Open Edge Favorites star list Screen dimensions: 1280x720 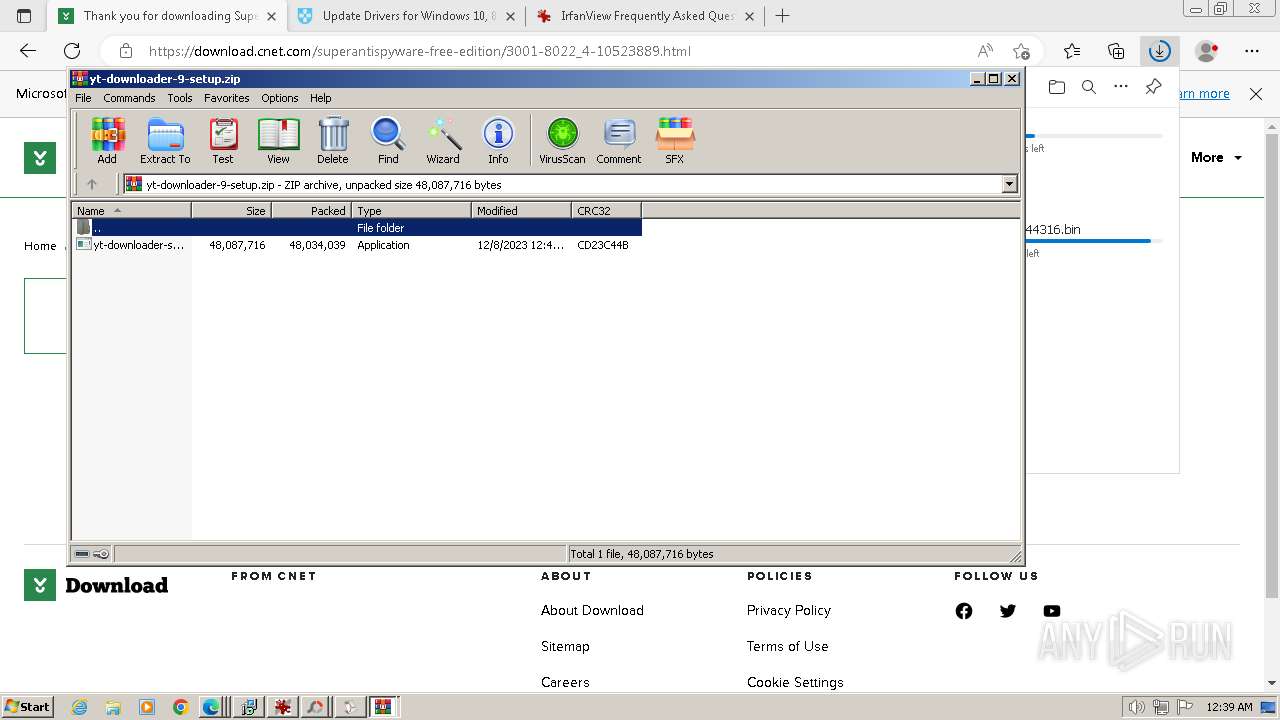1072,51
